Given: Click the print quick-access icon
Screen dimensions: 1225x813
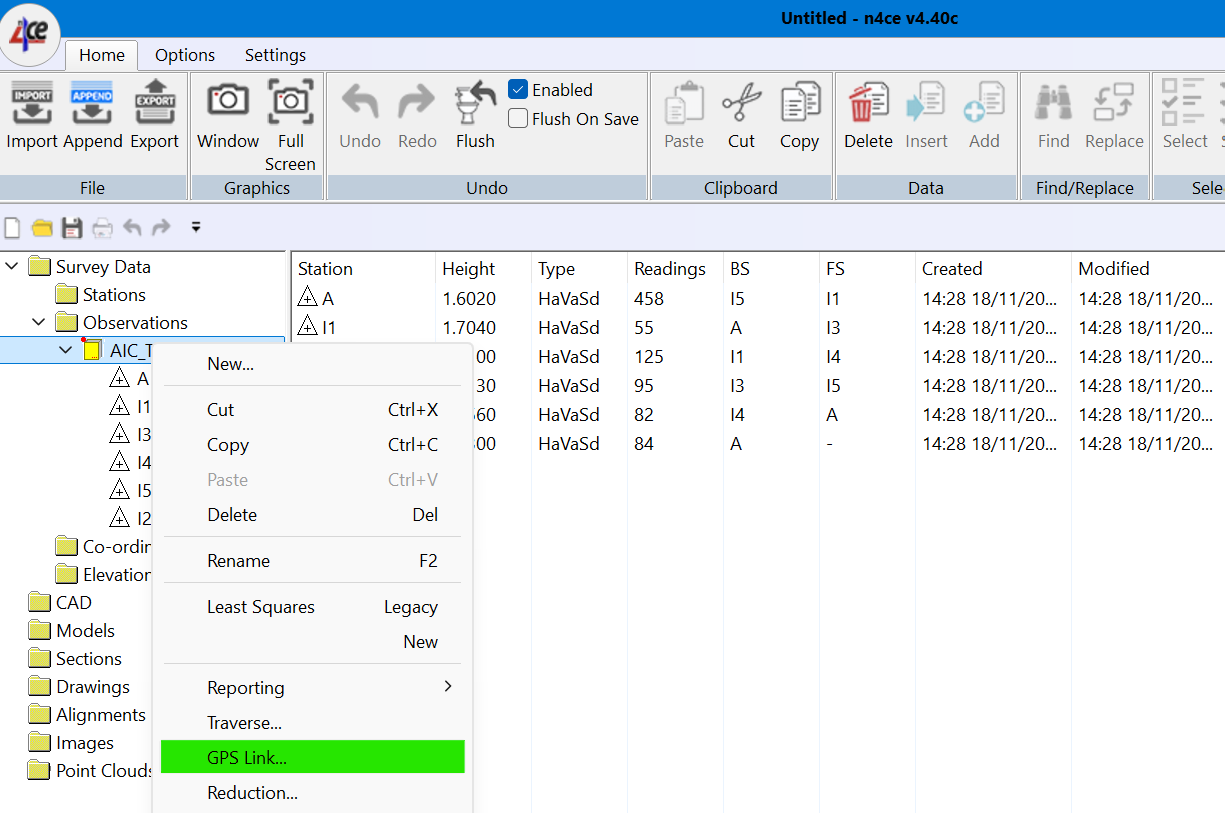Looking at the screenshot, I should [102, 228].
